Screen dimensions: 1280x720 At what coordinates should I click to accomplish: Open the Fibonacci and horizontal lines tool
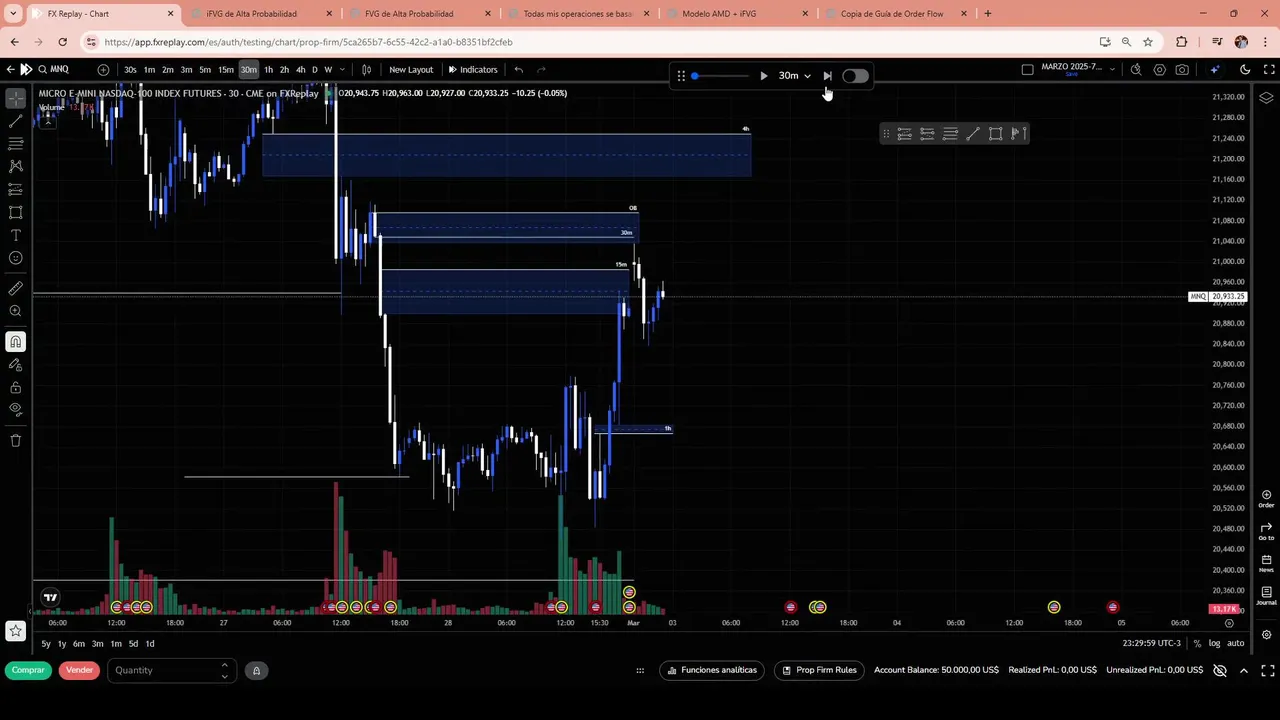coord(15,144)
